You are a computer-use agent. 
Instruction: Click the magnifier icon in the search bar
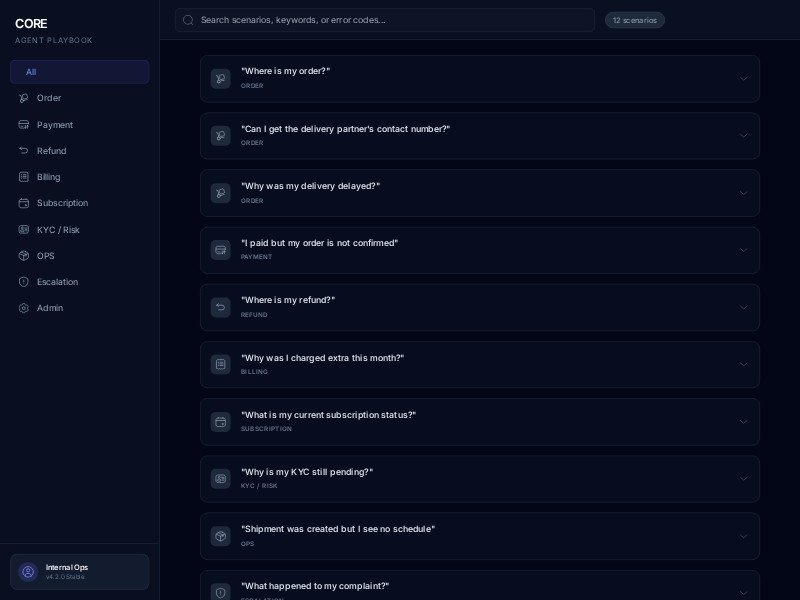pyautogui.click(x=188, y=20)
